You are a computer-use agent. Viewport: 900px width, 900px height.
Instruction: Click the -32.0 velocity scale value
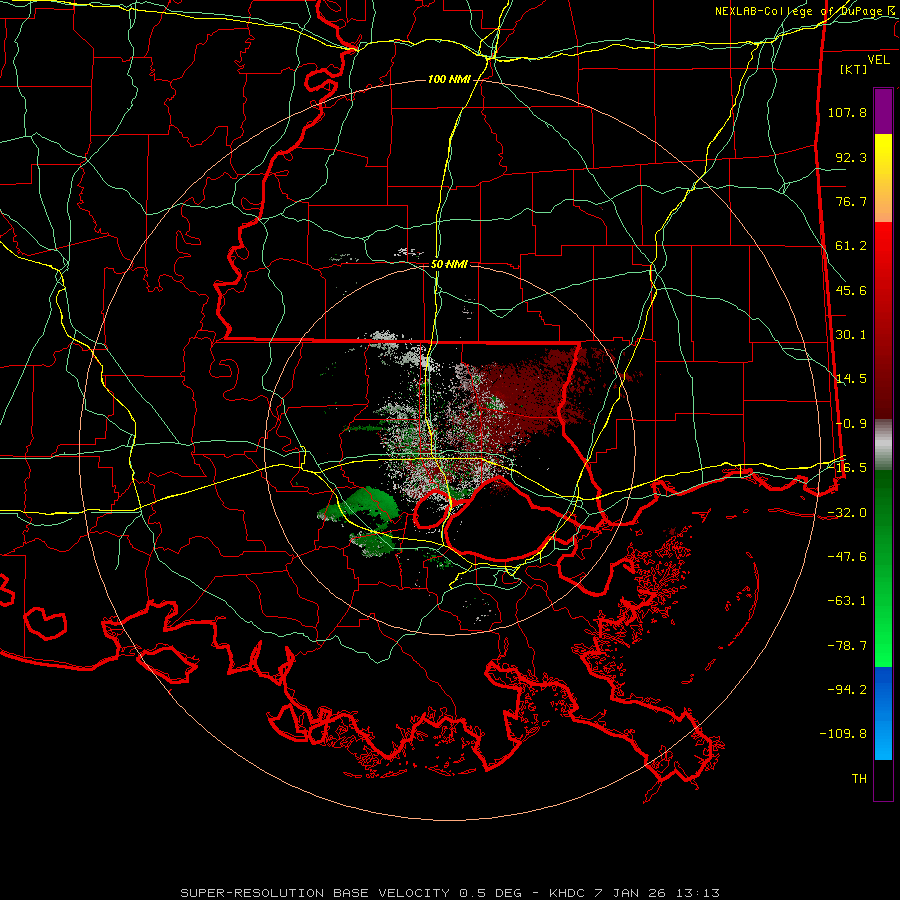(x=847, y=513)
